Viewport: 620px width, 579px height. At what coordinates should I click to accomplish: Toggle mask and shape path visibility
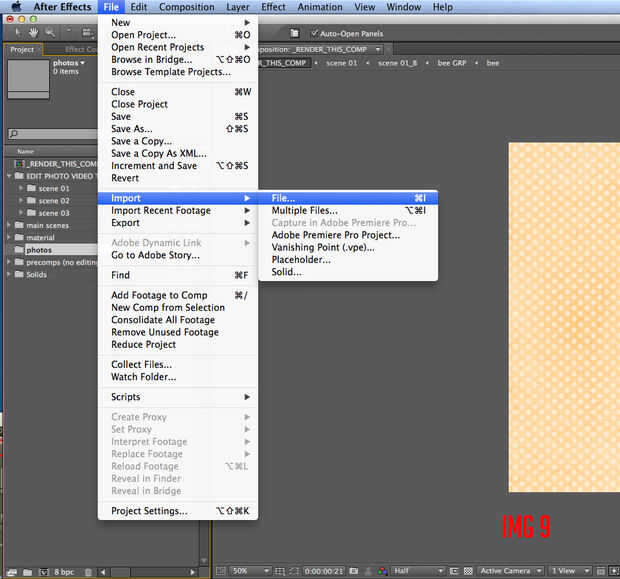(294, 571)
